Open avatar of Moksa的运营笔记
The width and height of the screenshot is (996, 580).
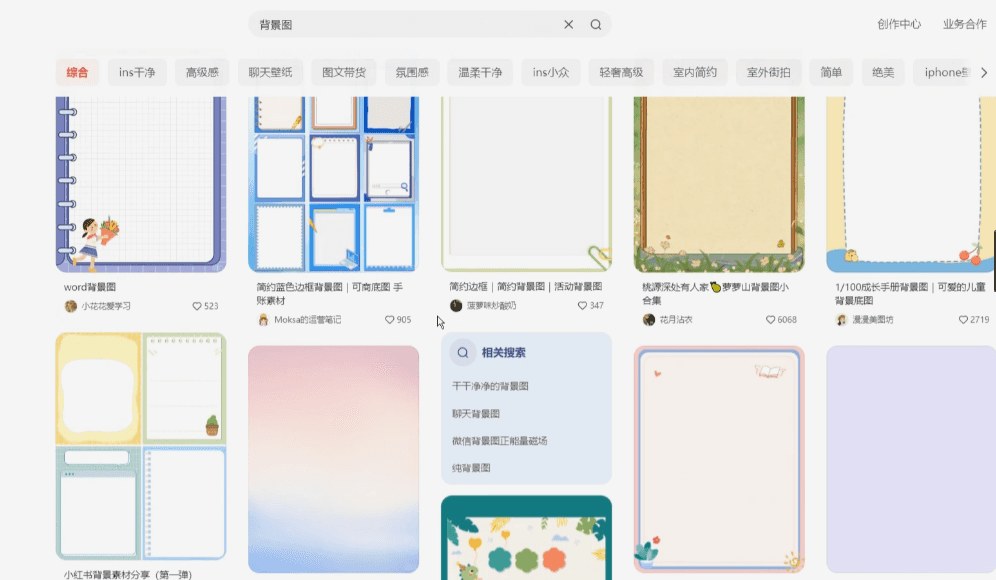pos(264,320)
